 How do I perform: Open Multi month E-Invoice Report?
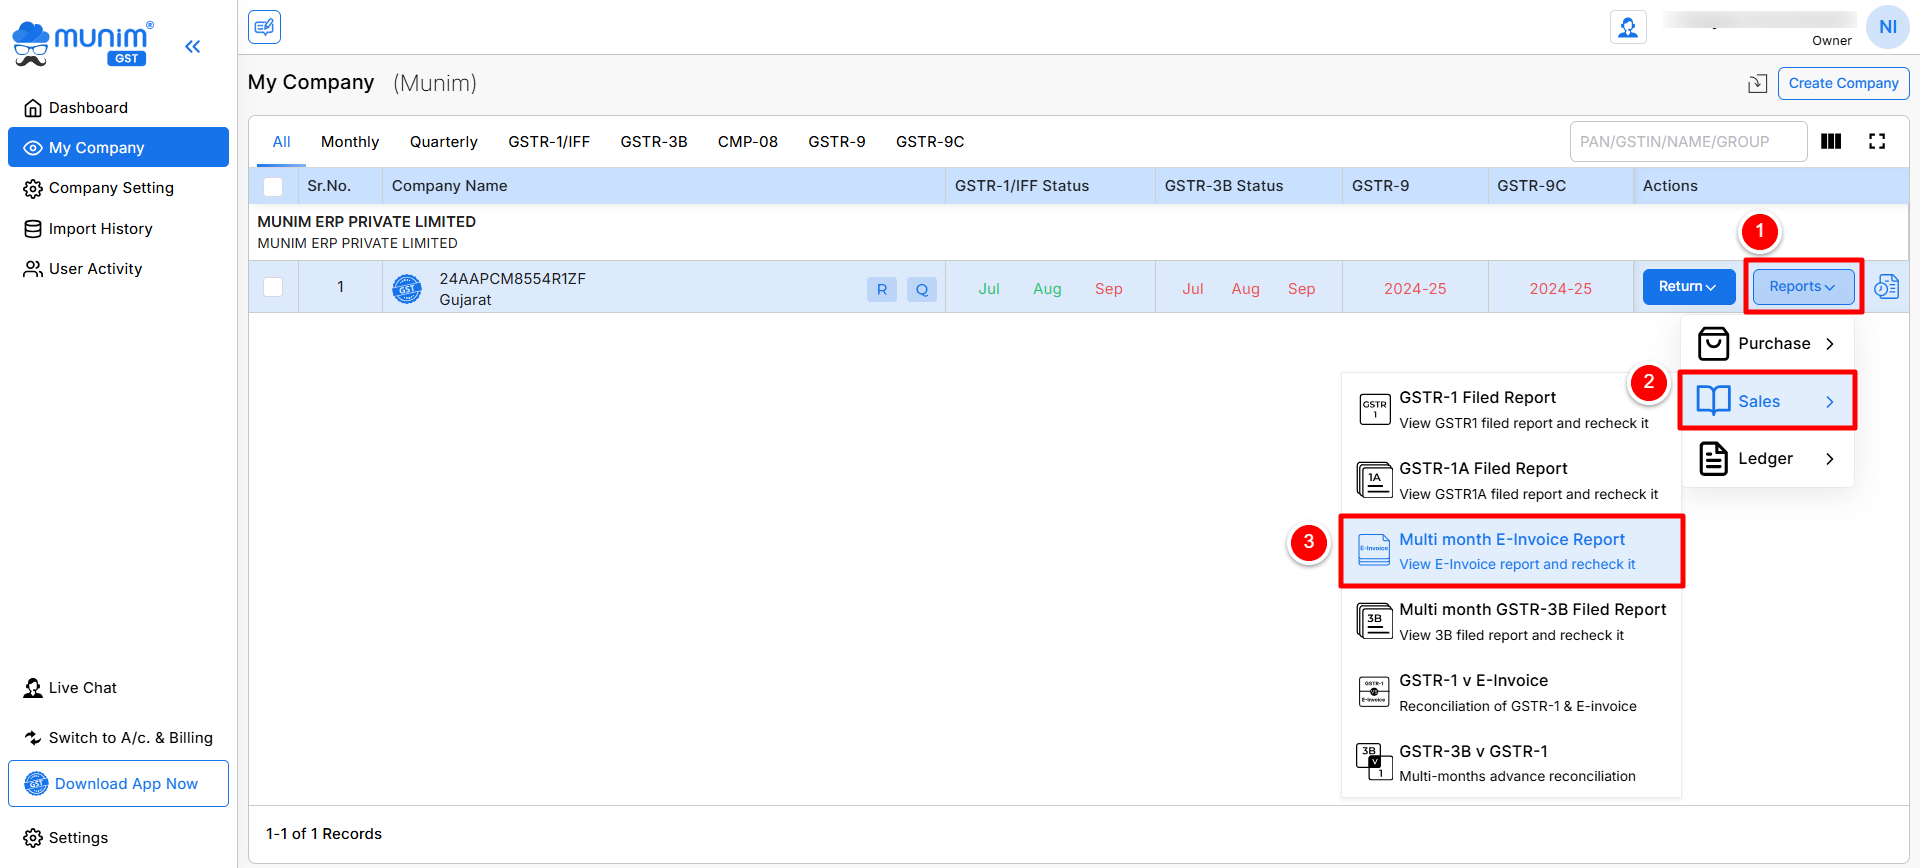point(1511,551)
